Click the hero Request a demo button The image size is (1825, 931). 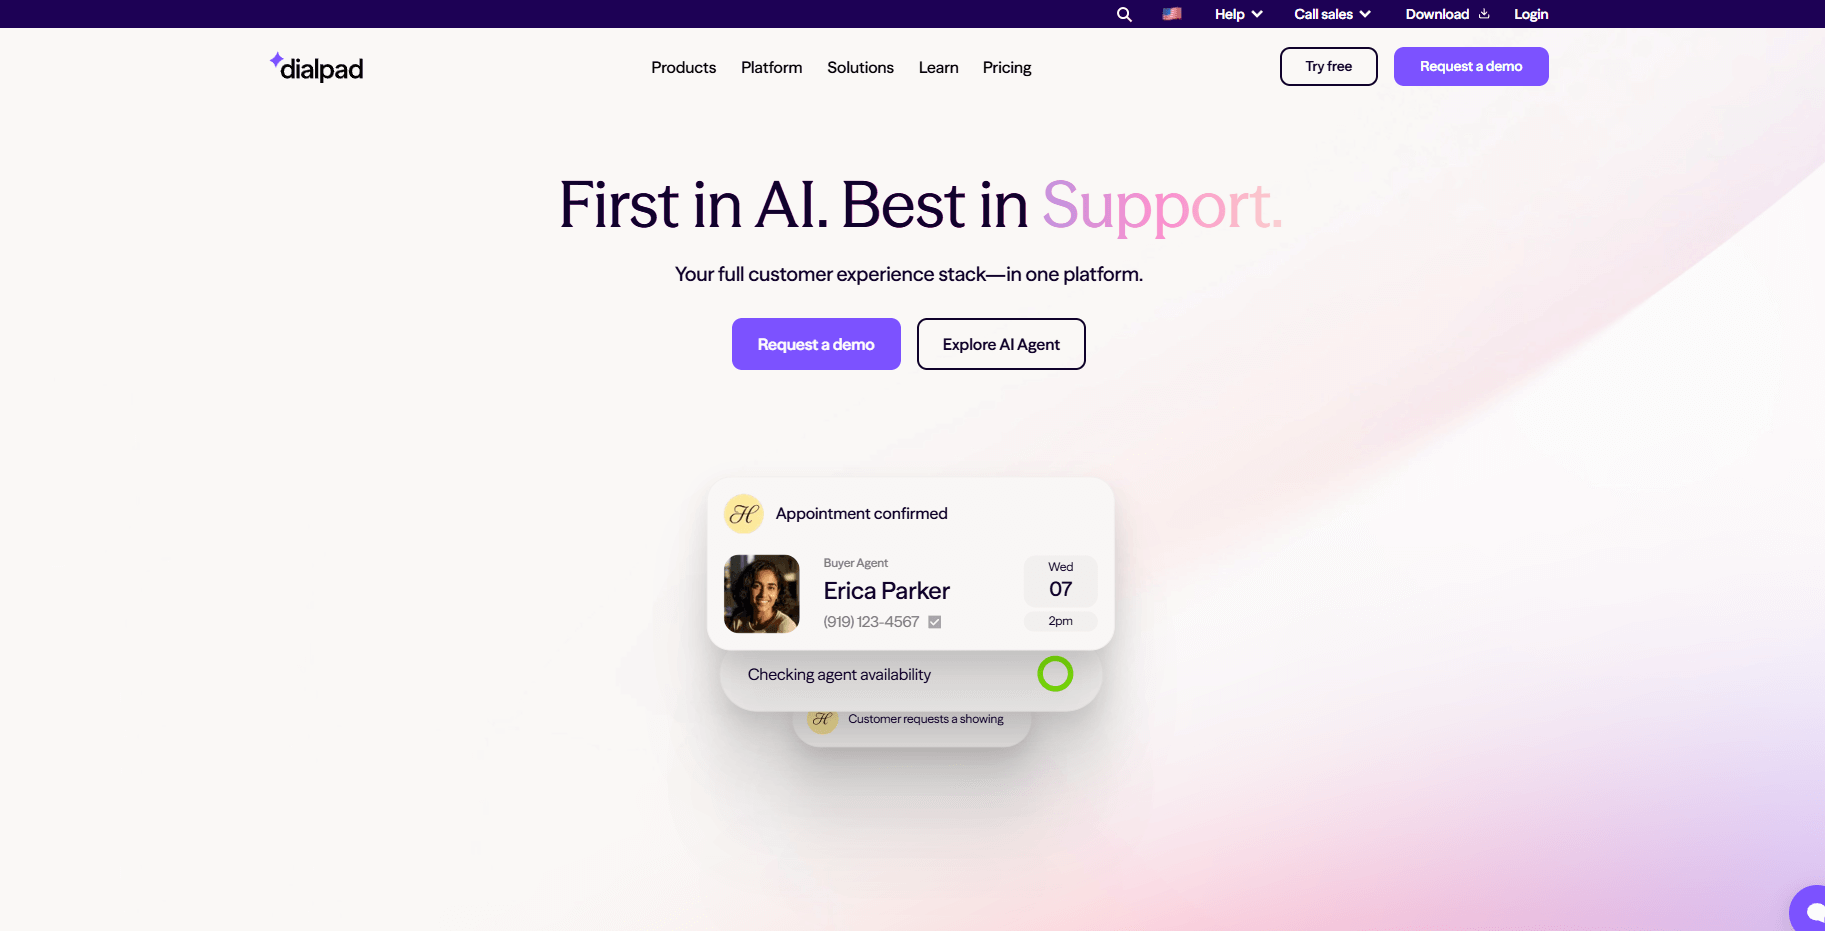click(x=816, y=344)
